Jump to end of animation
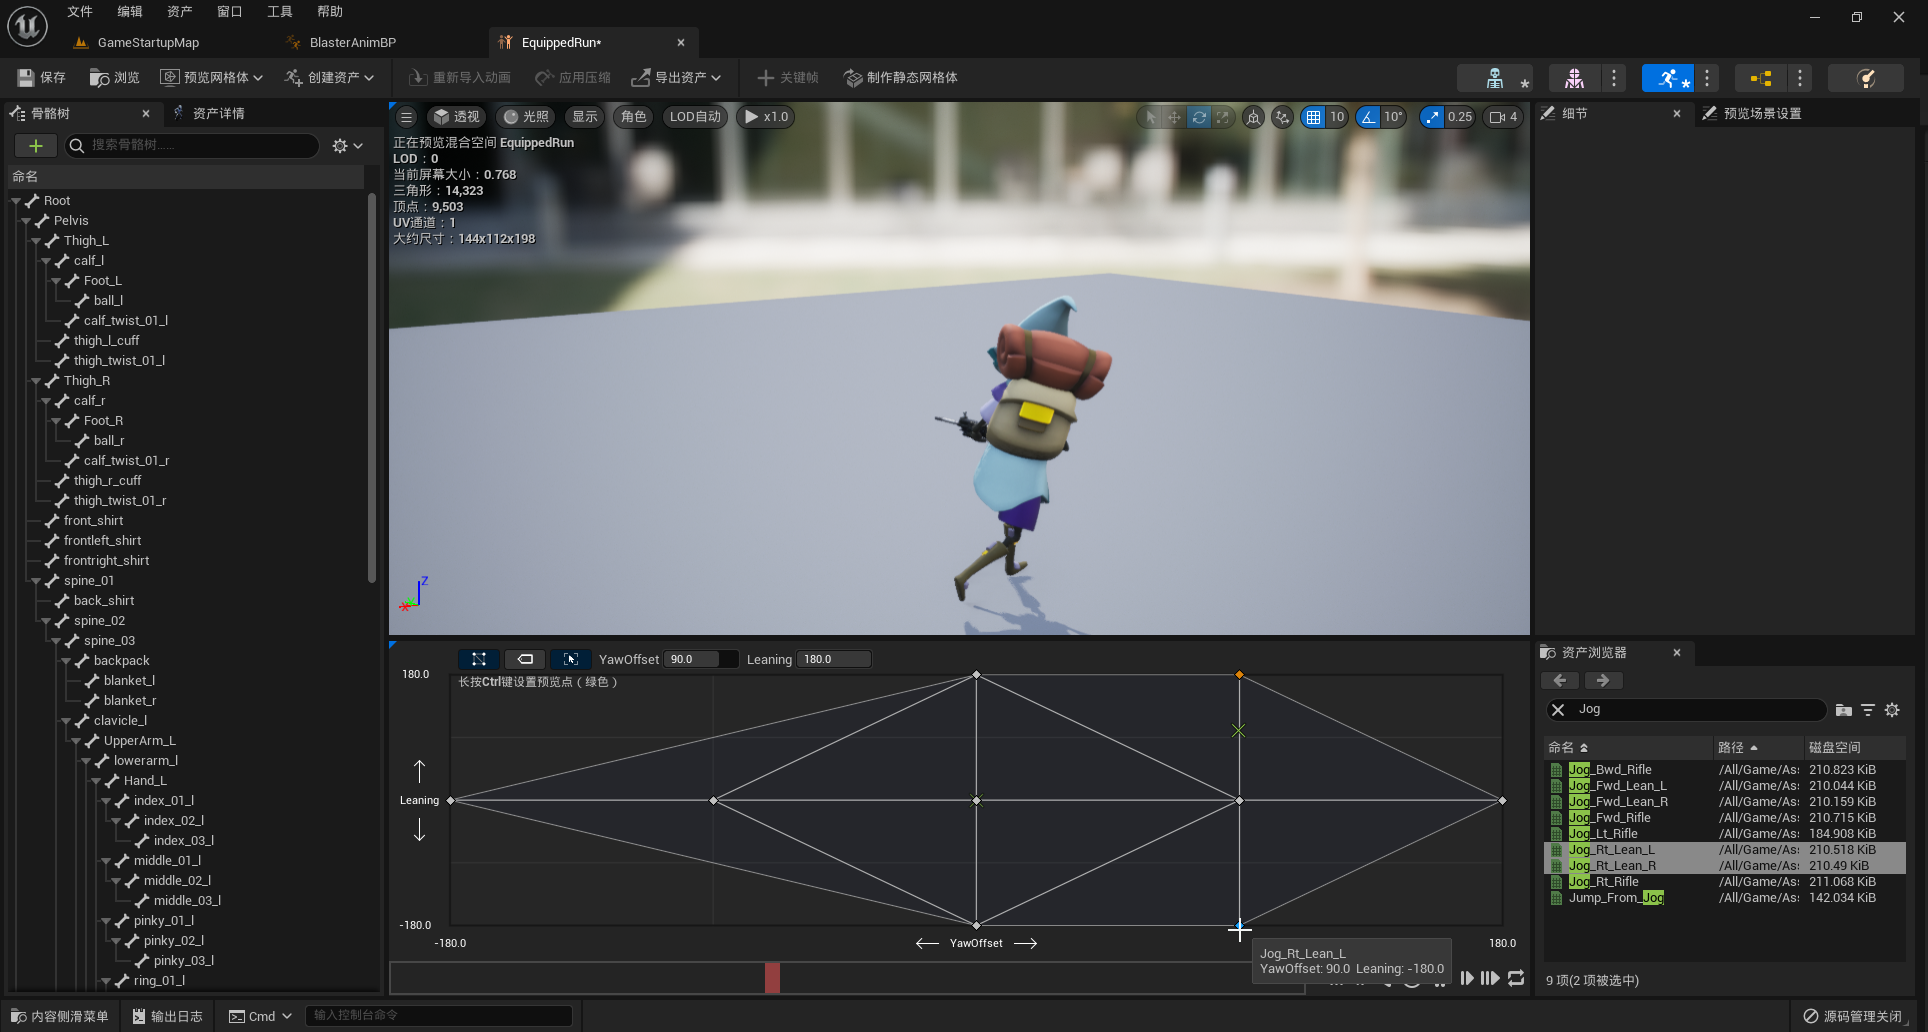The image size is (1928, 1032). pos(1490,978)
